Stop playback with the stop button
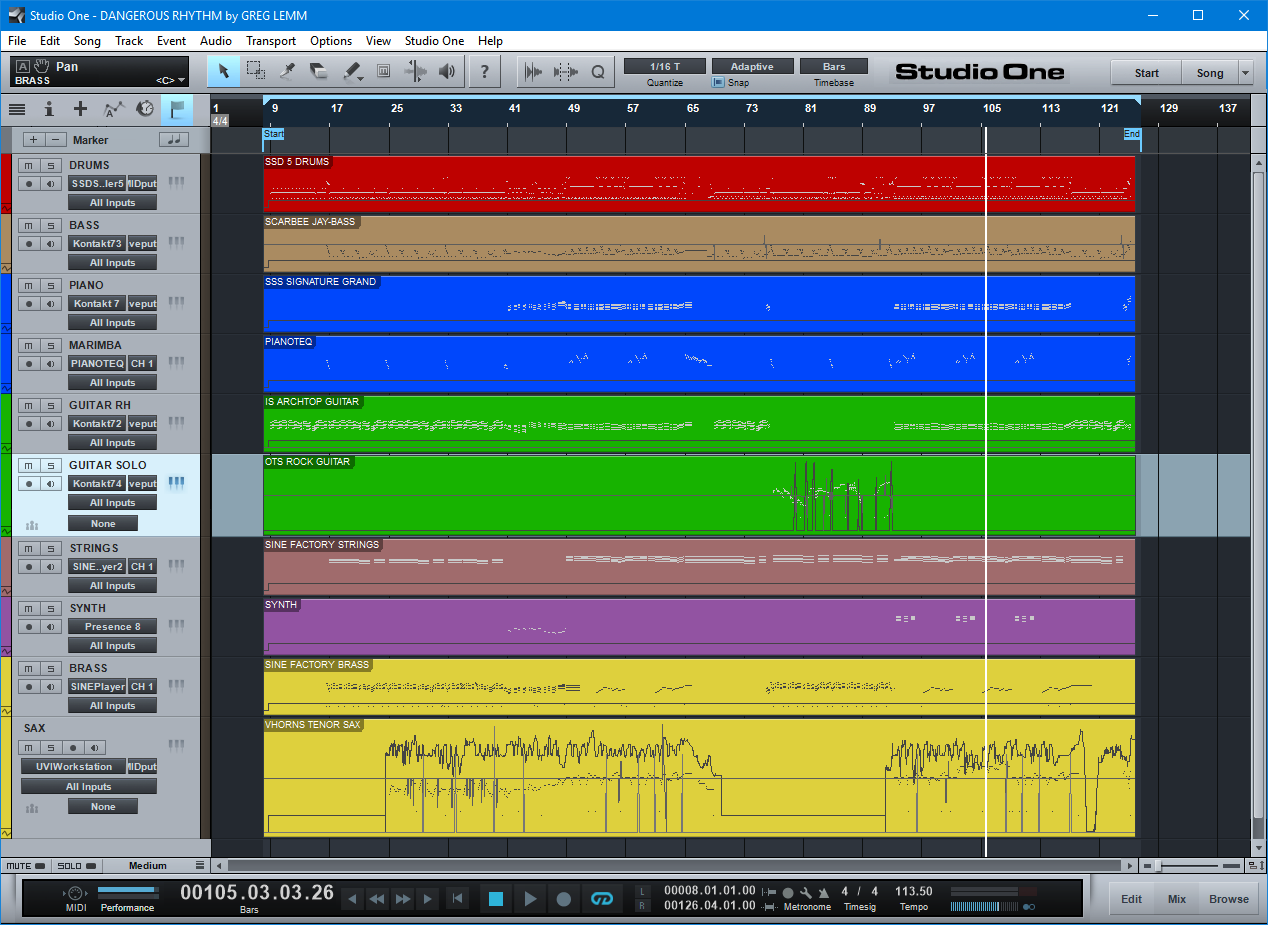Image resolution: width=1268 pixels, height=925 pixels. coord(496,899)
